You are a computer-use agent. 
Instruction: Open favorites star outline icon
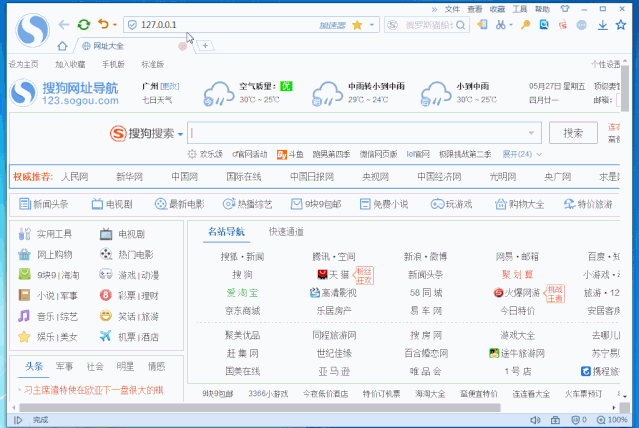click(x=621, y=25)
